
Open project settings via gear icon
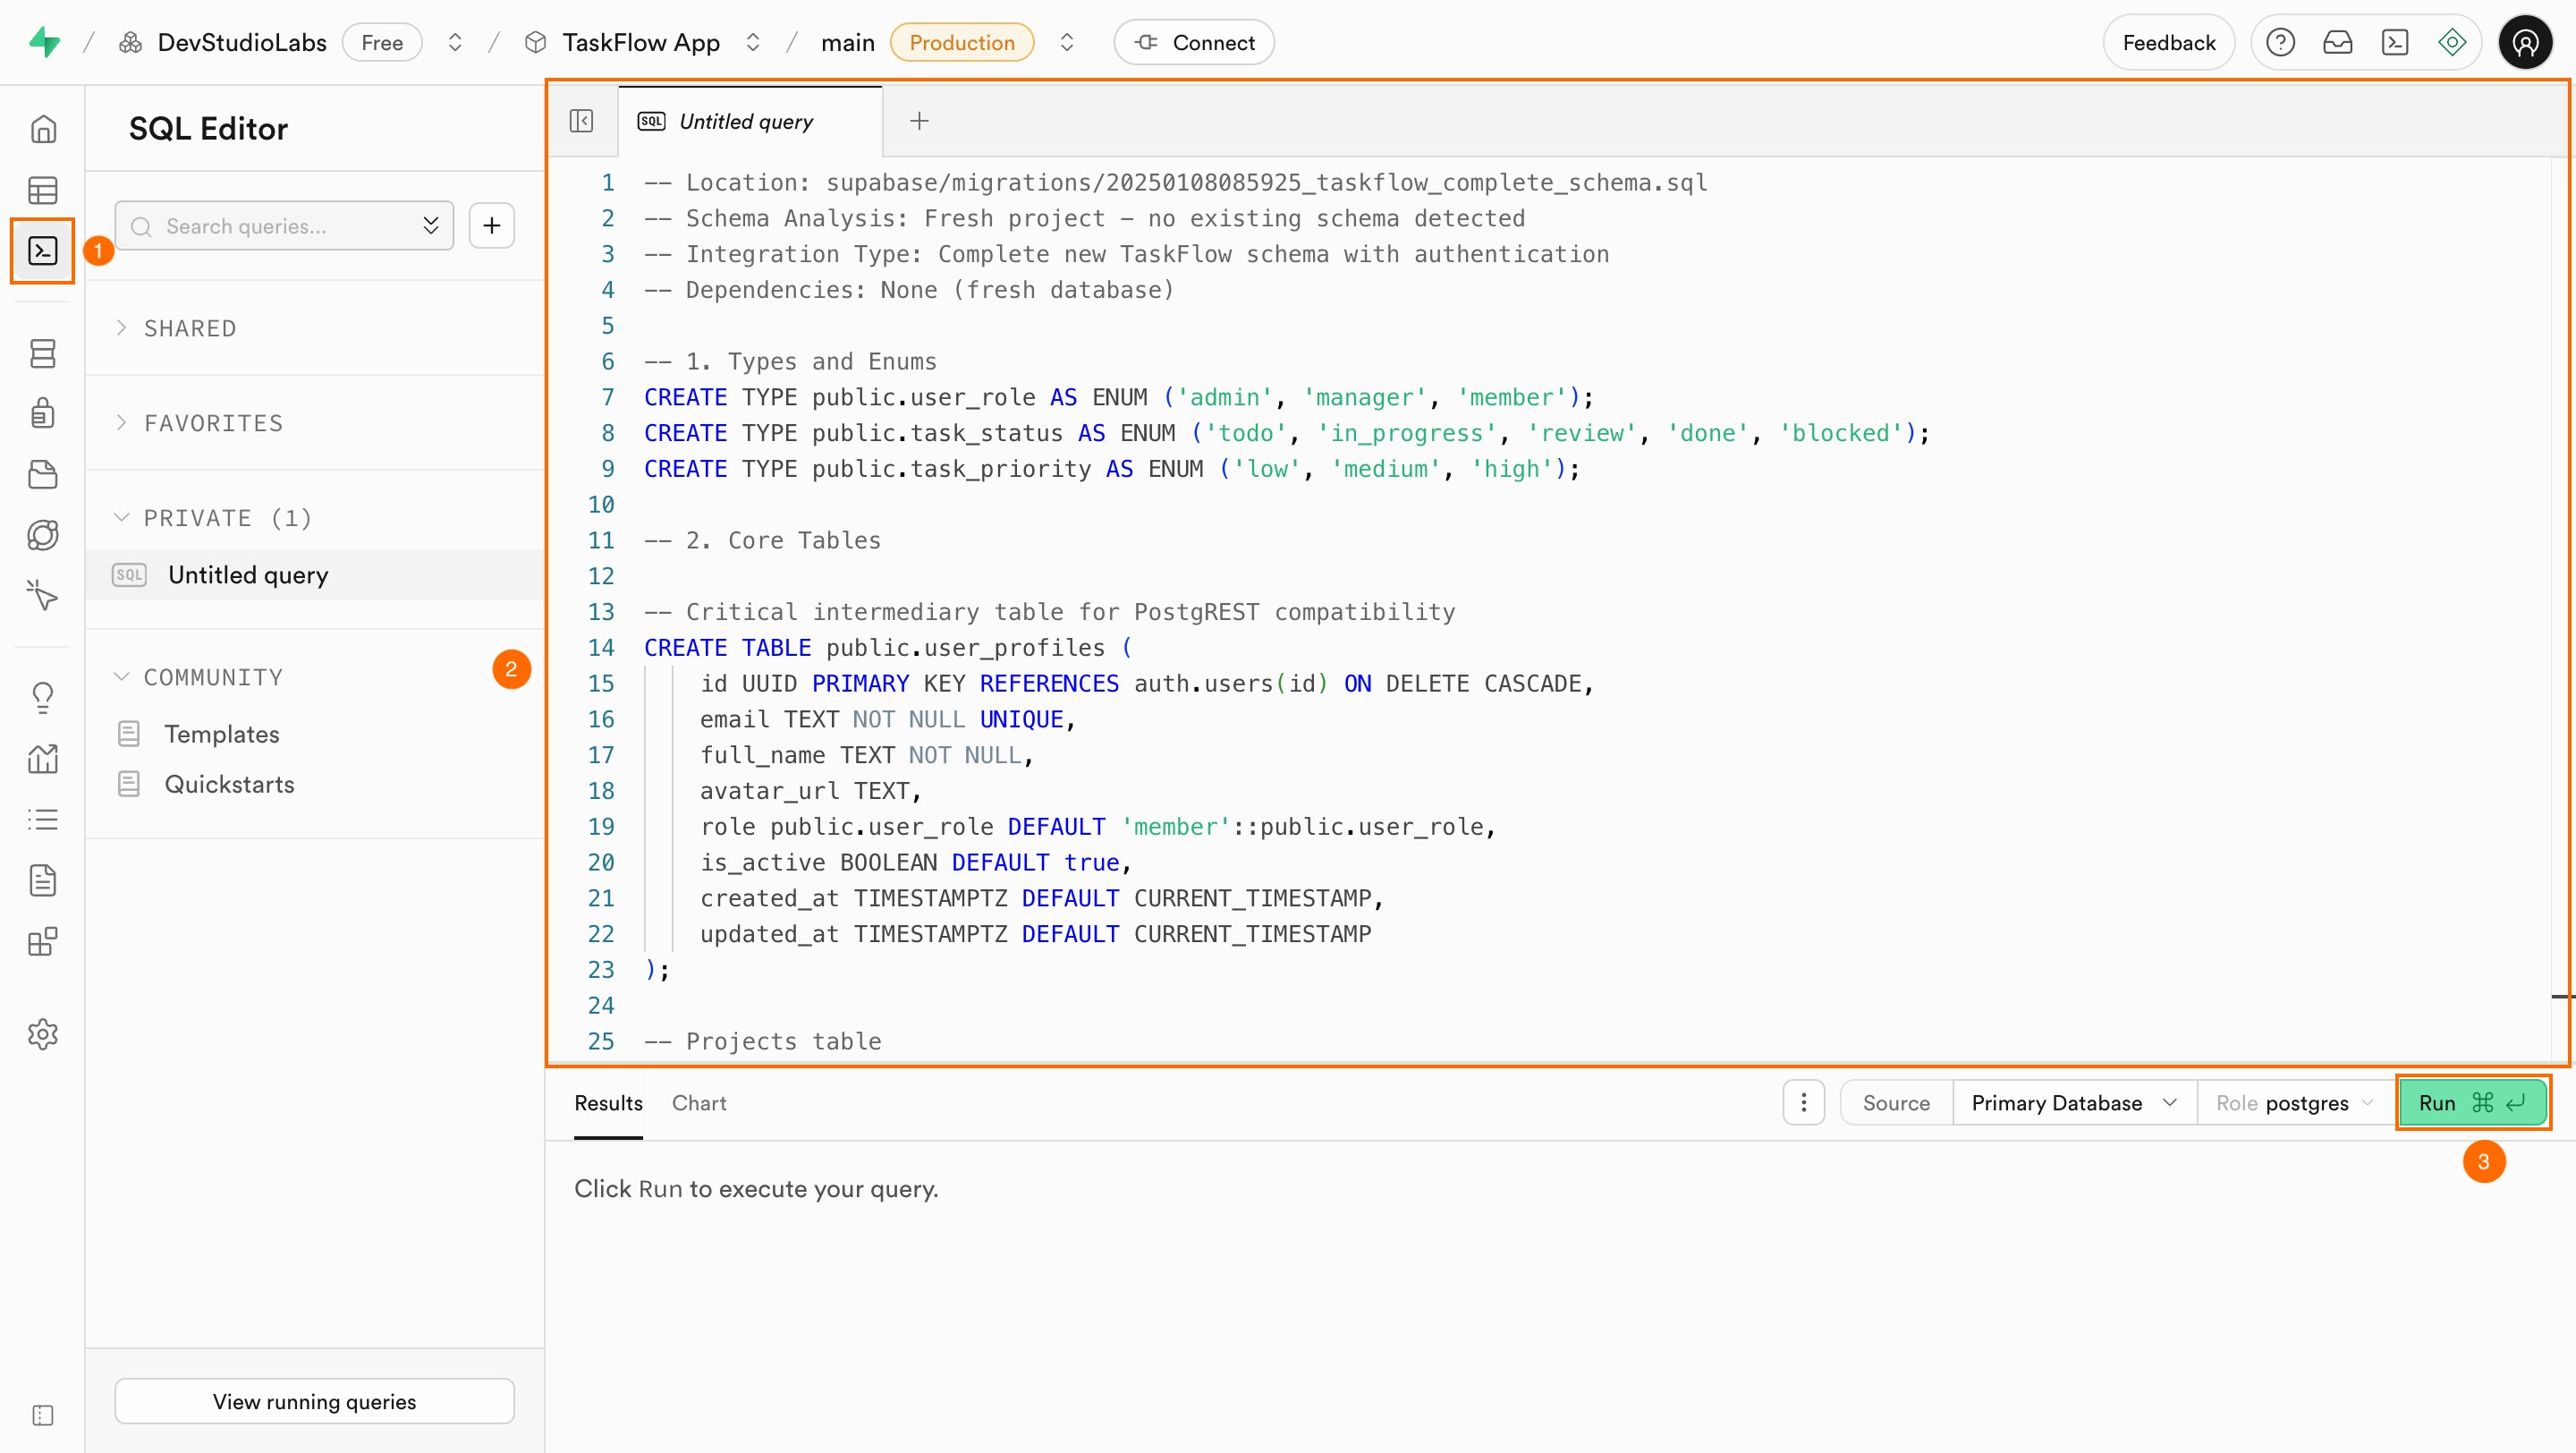point(43,1034)
